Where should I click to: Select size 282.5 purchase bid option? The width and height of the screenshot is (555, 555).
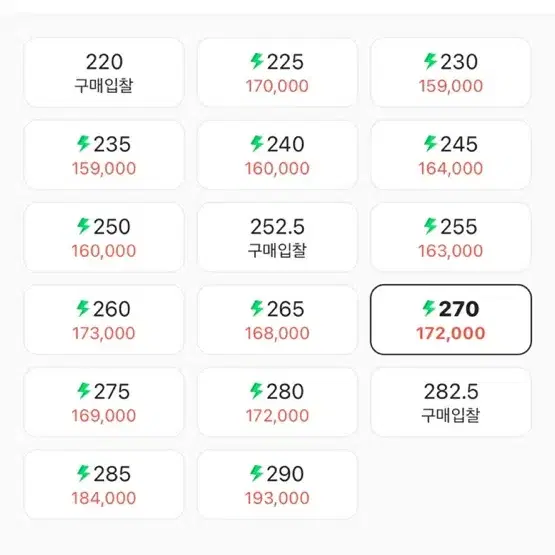(451, 402)
